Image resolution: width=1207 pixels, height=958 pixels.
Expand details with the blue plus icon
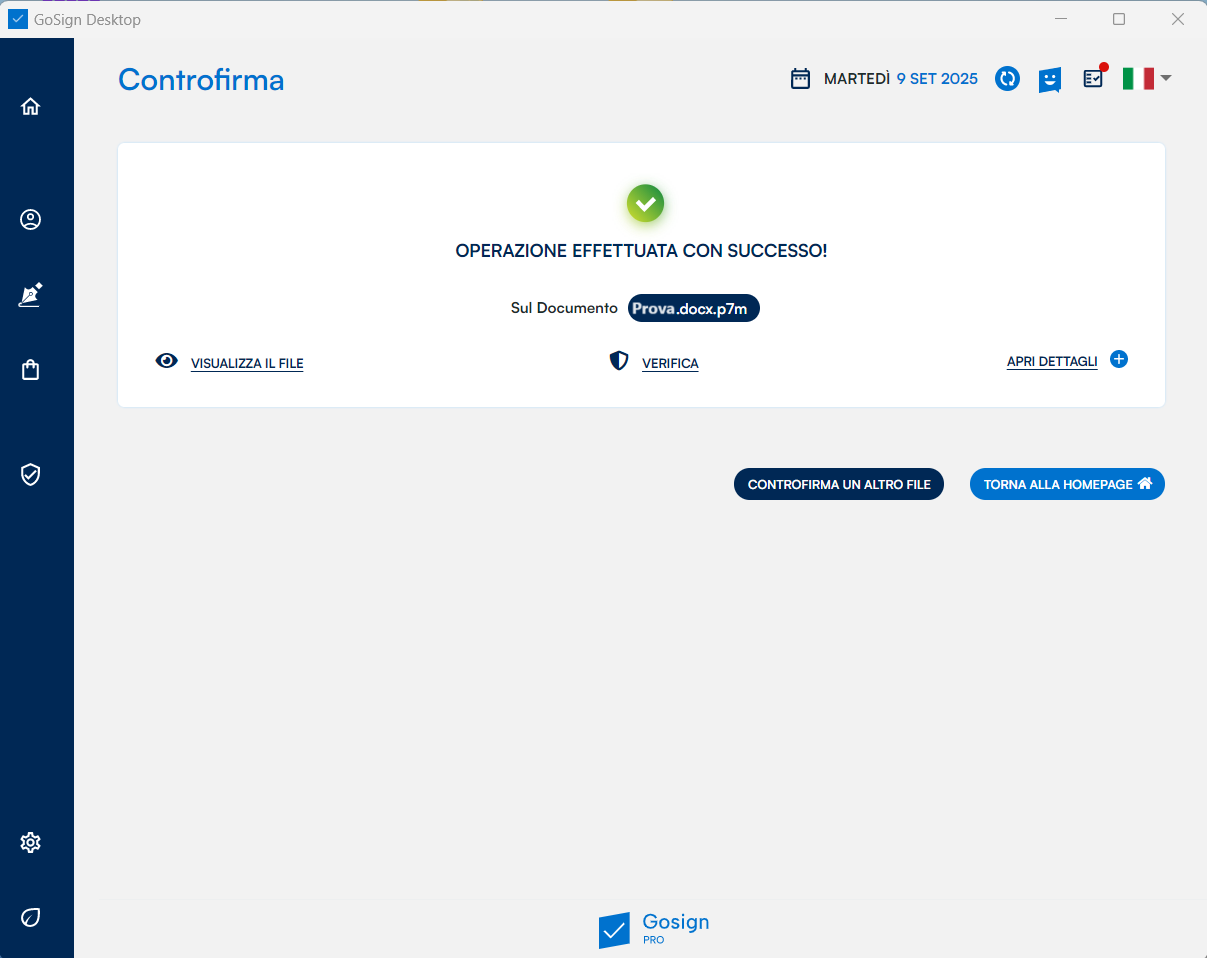1119,360
